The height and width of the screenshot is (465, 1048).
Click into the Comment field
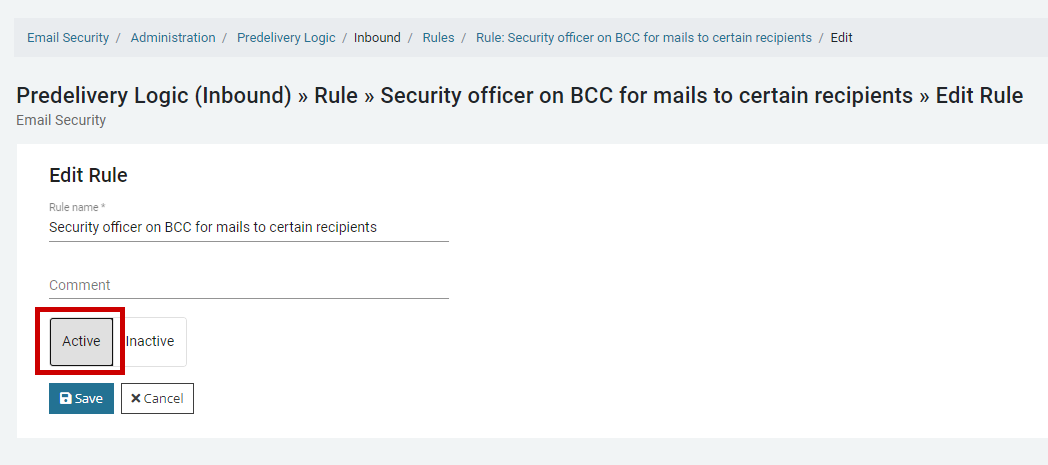(x=248, y=285)
